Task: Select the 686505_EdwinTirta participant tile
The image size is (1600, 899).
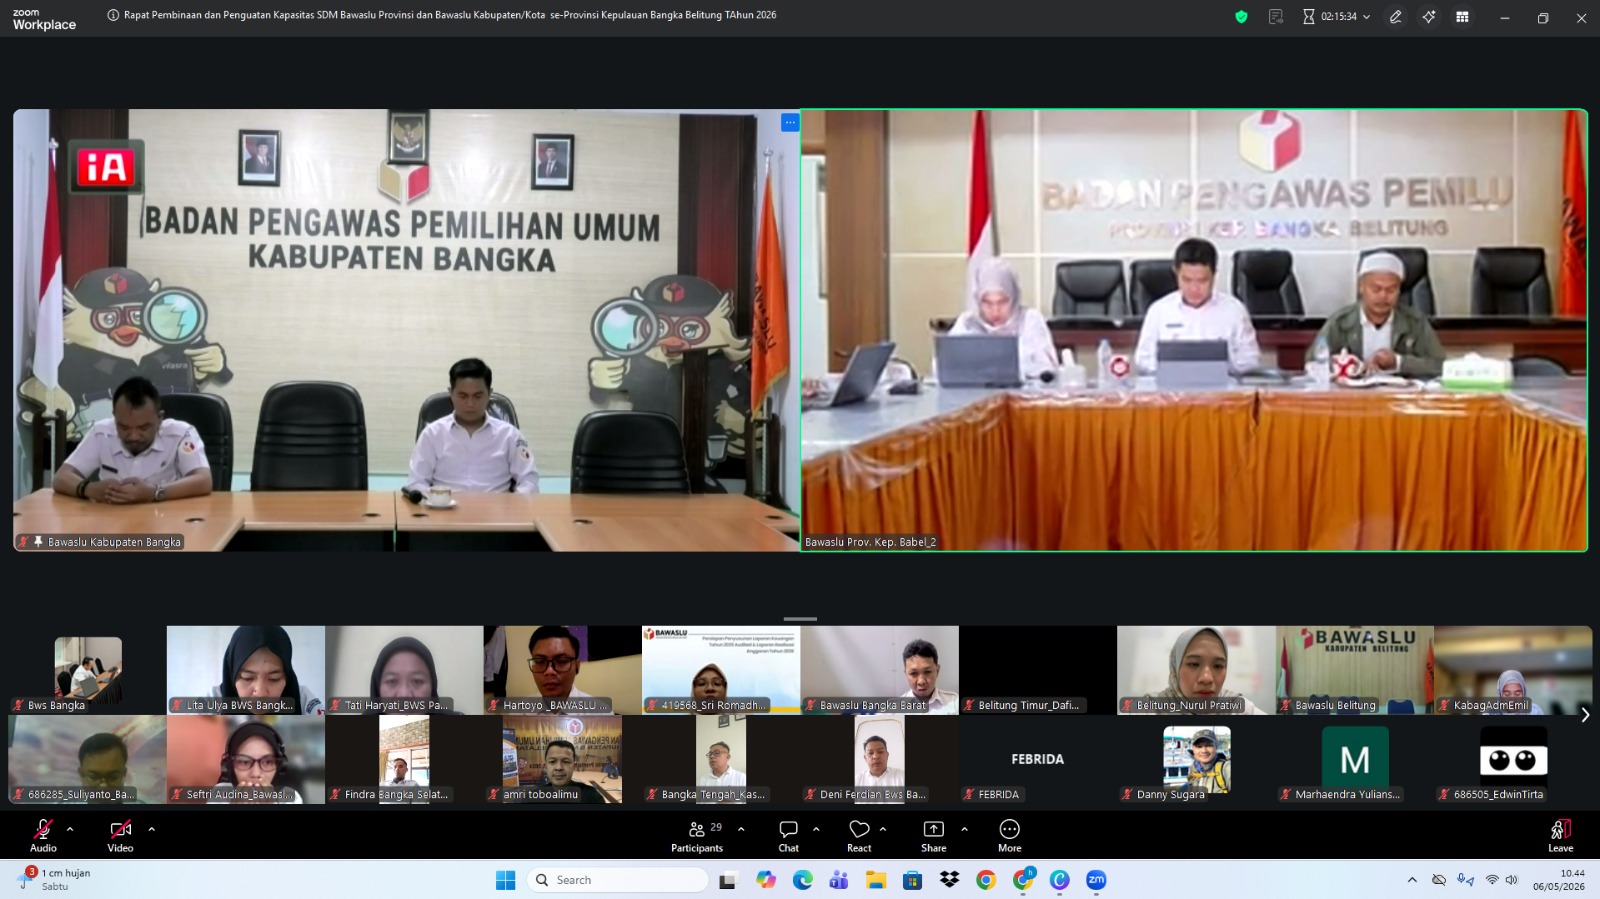Action: tap(1513, 759)
